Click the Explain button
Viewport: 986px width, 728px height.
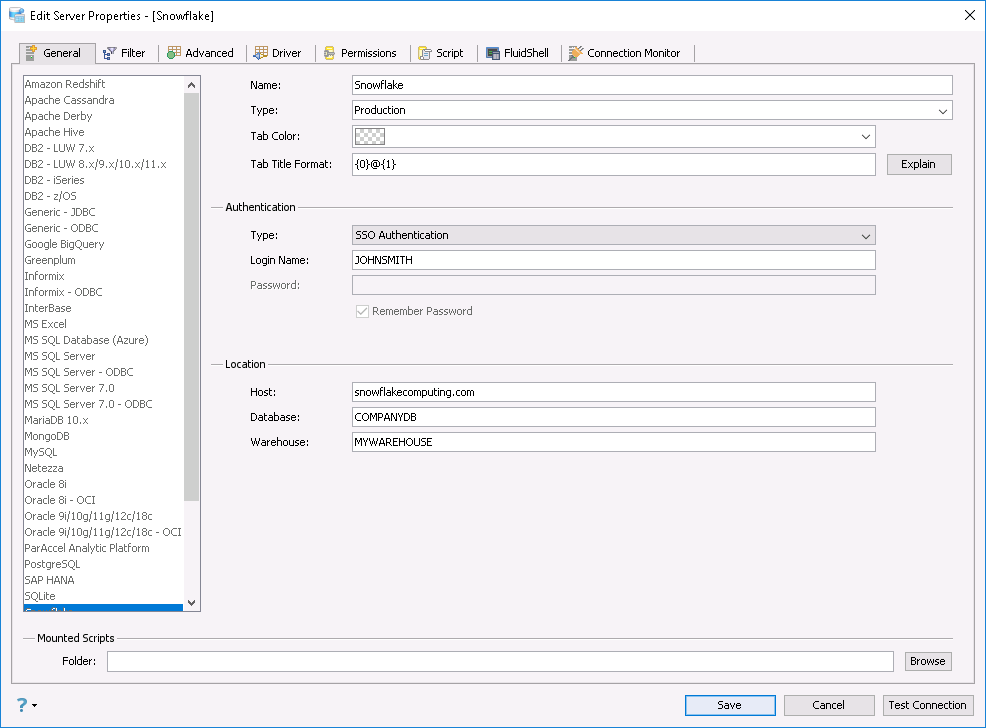coord(918,164)
